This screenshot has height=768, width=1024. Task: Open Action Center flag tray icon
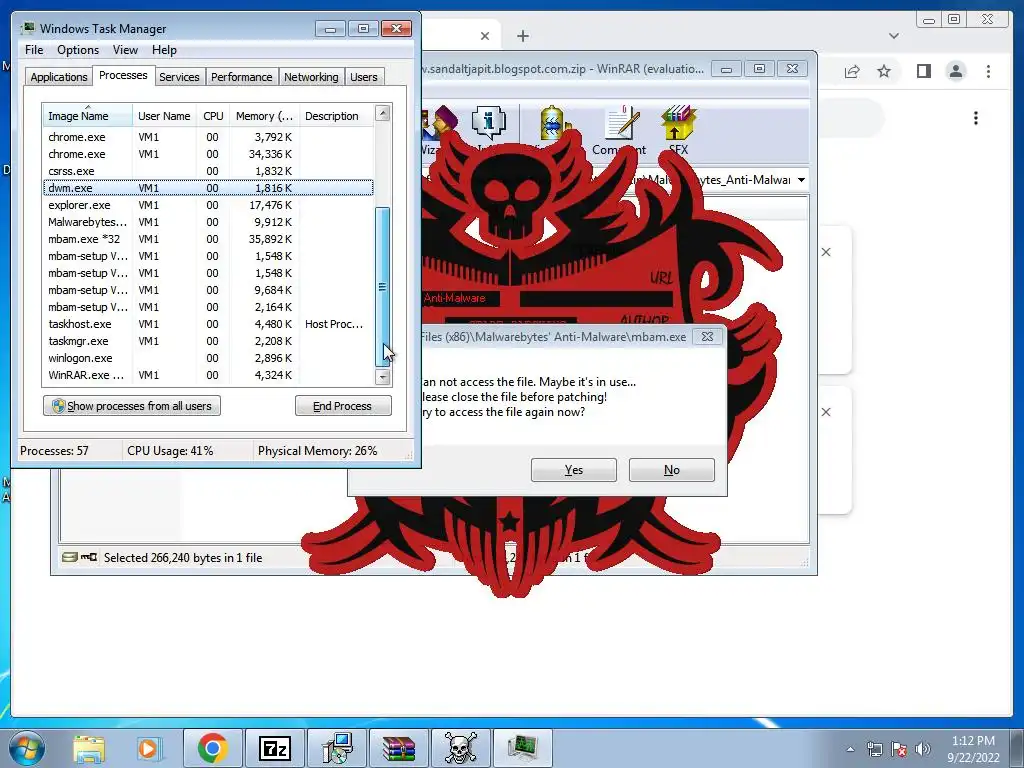(x=899, y=749)
